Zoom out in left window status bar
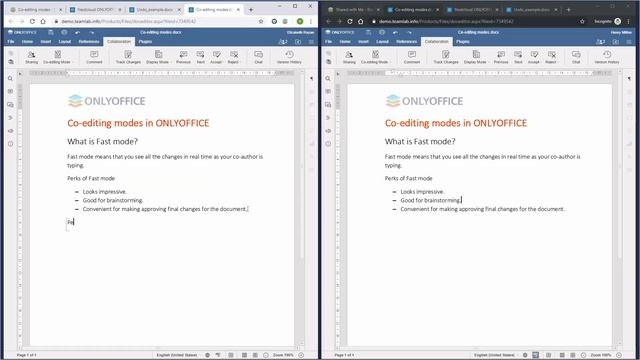This screenshot has width=640, height=360. [266, 355]
